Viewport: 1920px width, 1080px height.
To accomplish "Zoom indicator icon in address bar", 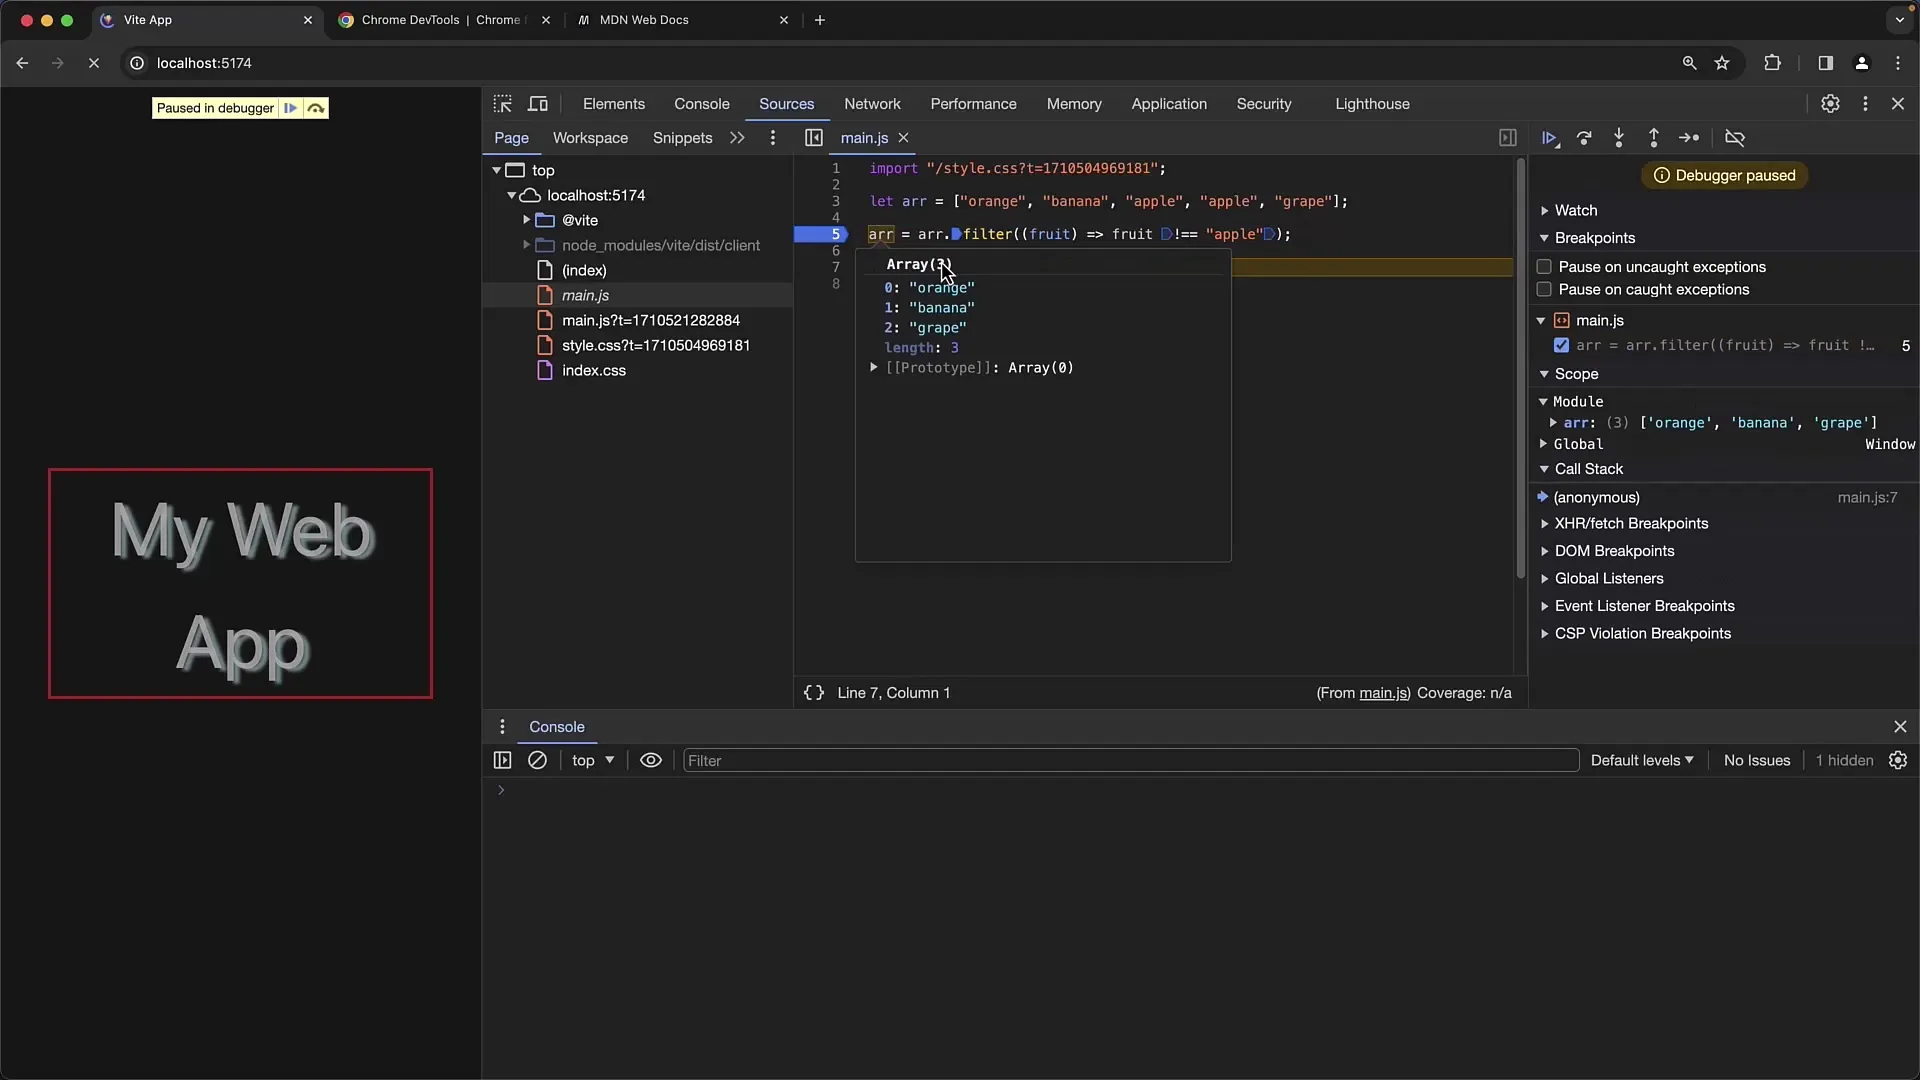I will tap(1689, 63).
